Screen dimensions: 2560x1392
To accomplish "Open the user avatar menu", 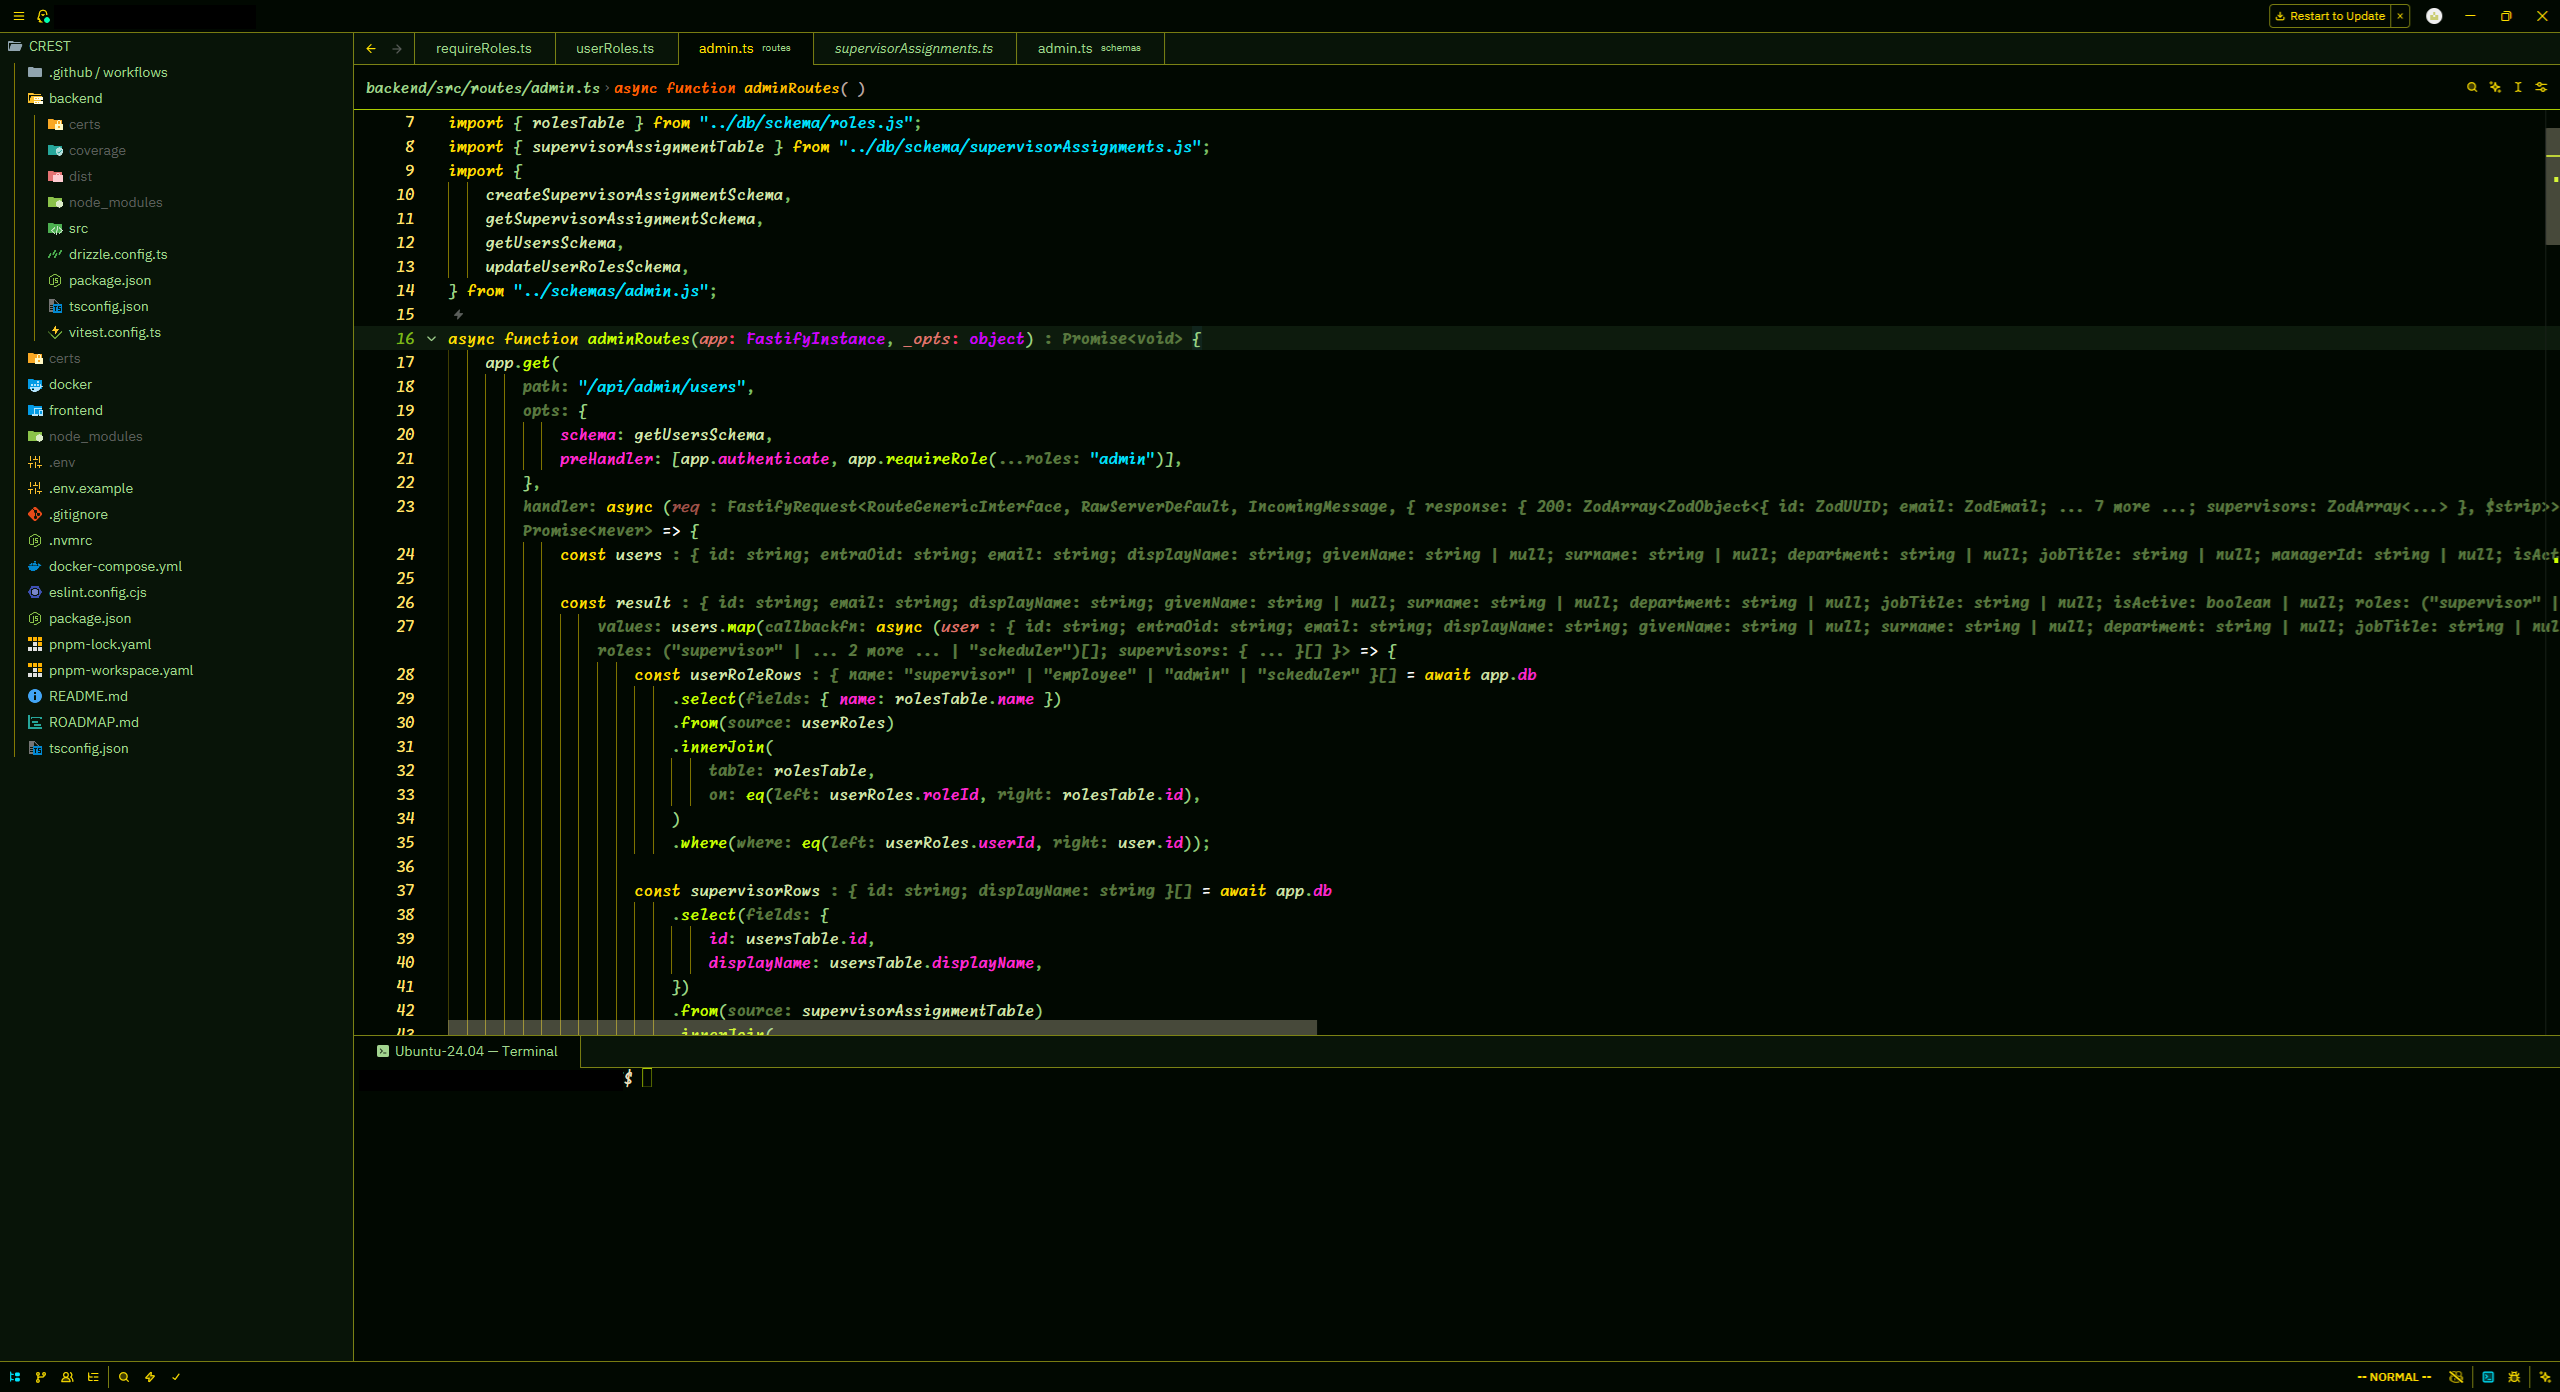I will (2434, 16).
